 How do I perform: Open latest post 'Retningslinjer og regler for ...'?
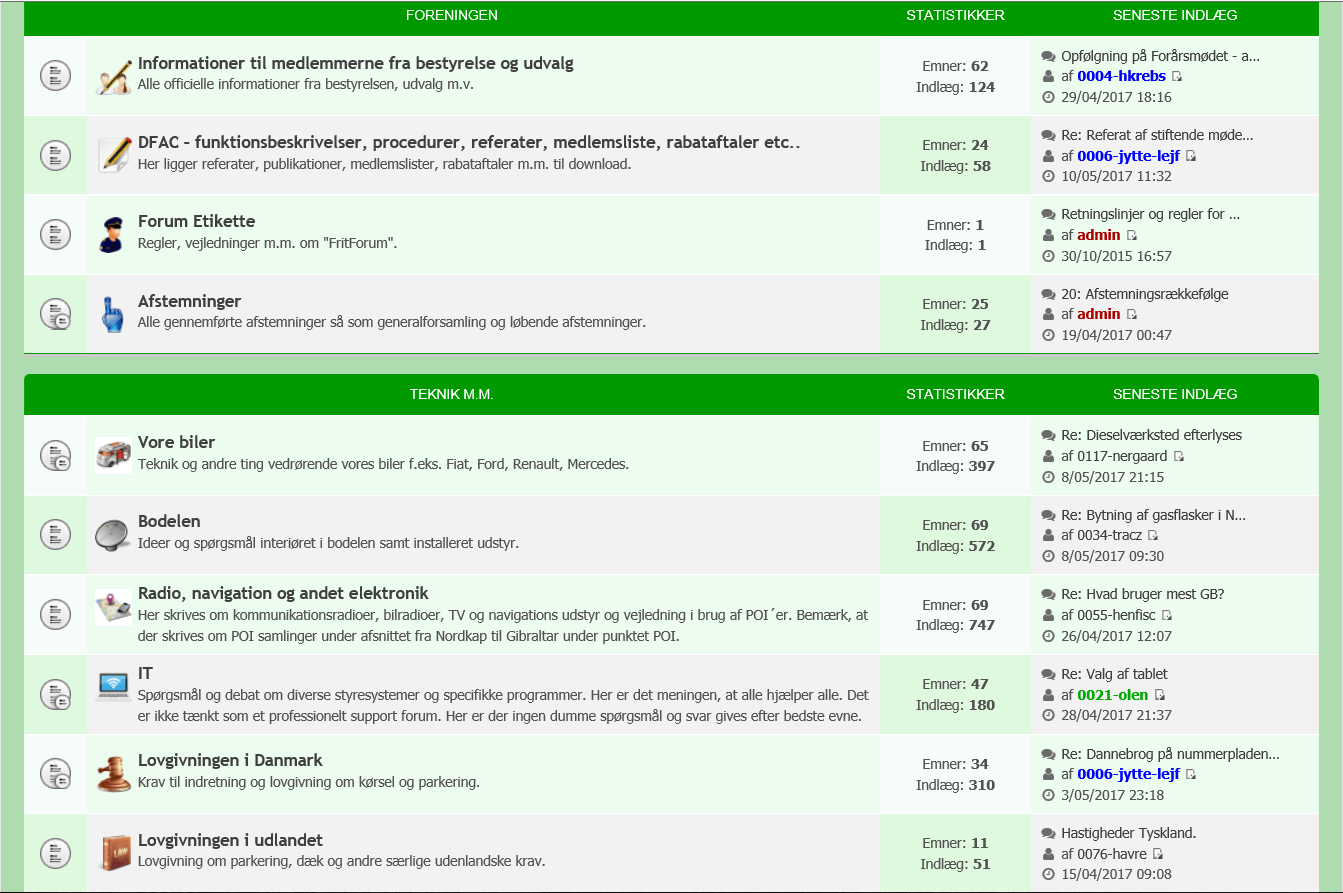(1151, 214)
